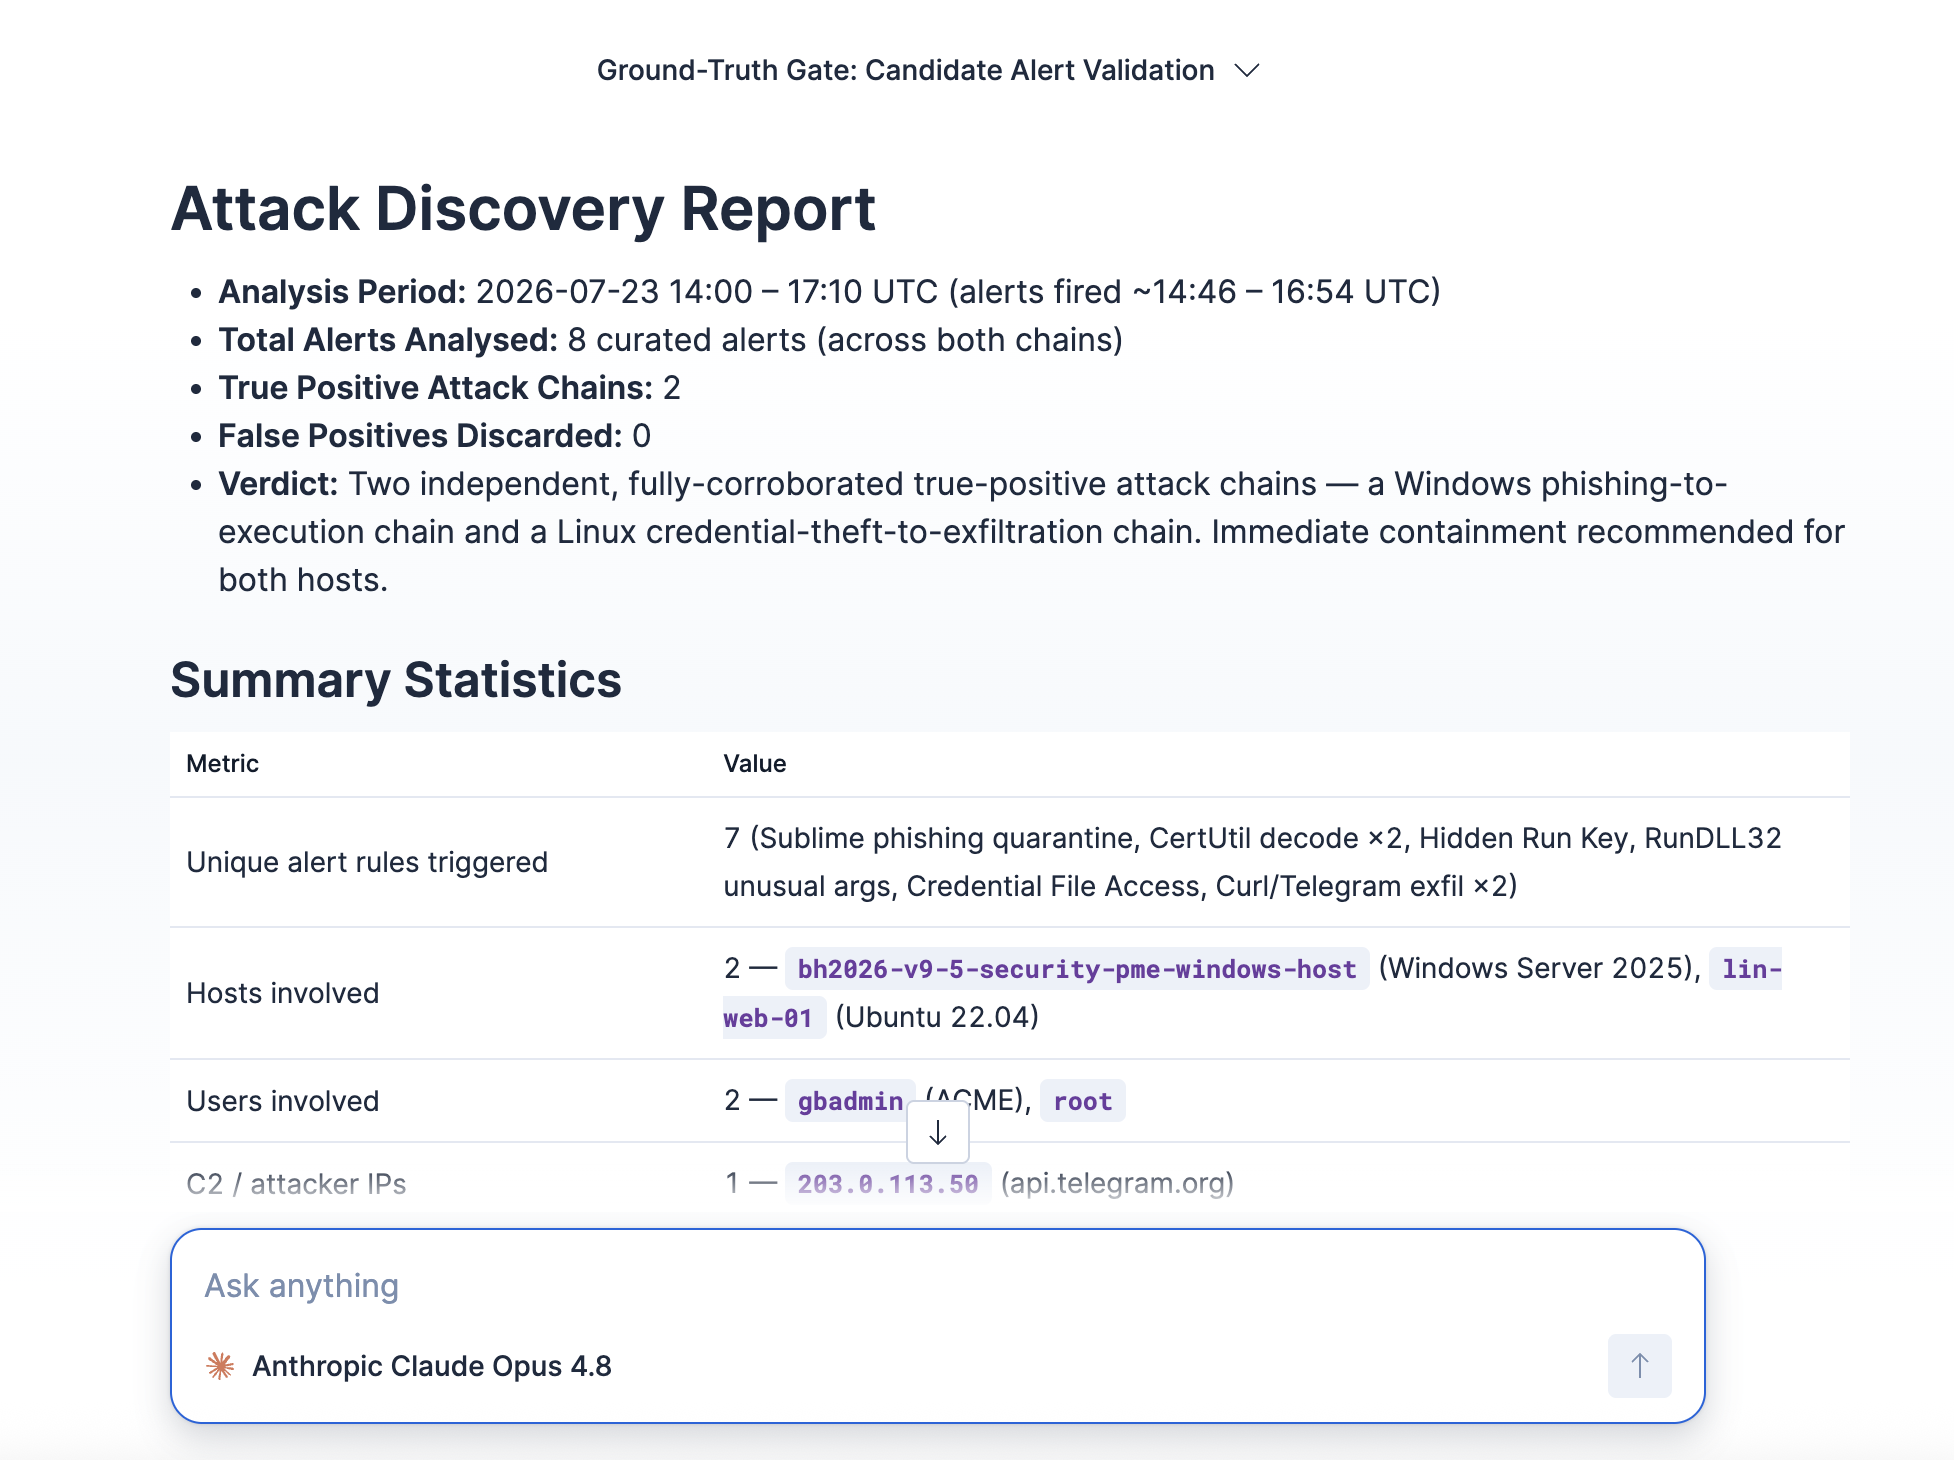Screen dimensions: 1954x1460
Task: Click the Attack Discovery Report heading
Action: 523,209
